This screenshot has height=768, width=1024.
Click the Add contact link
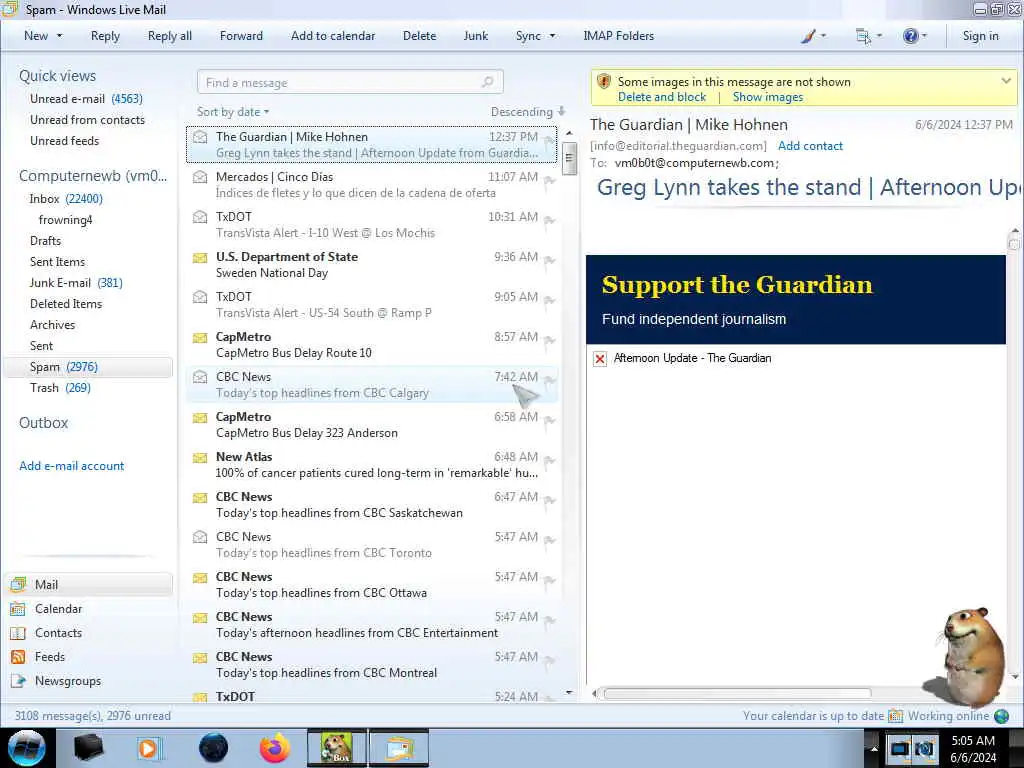coord(810,146)
